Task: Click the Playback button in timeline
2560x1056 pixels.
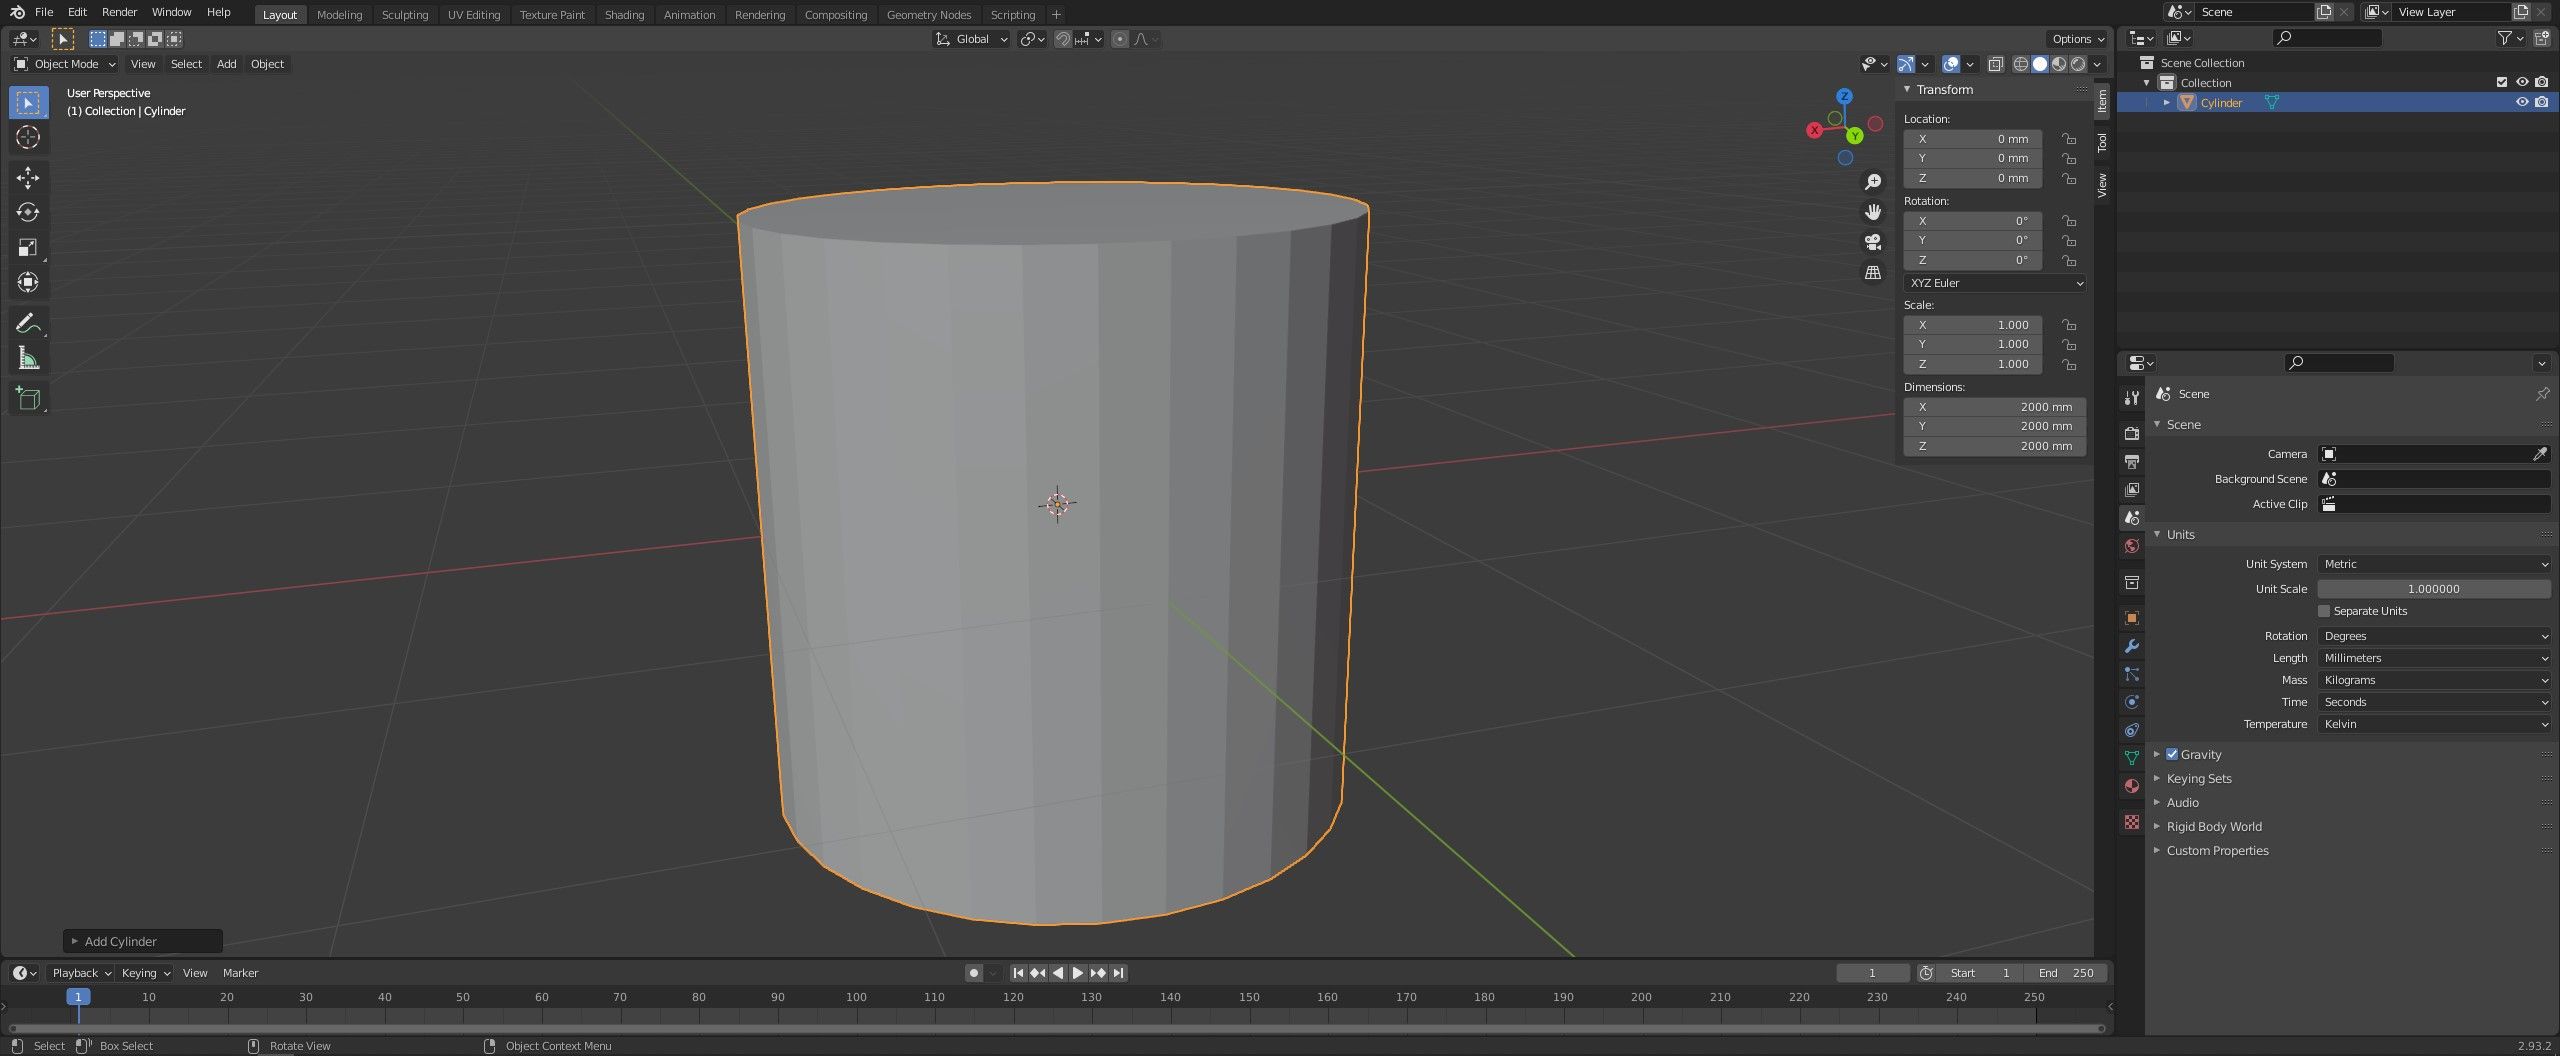Action: (81, 973)
